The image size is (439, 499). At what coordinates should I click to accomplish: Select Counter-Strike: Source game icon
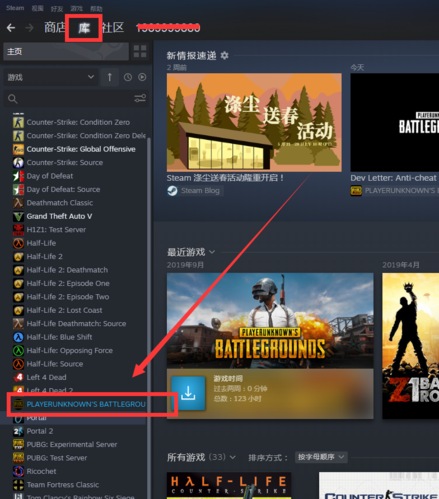(x=18, y=163)
